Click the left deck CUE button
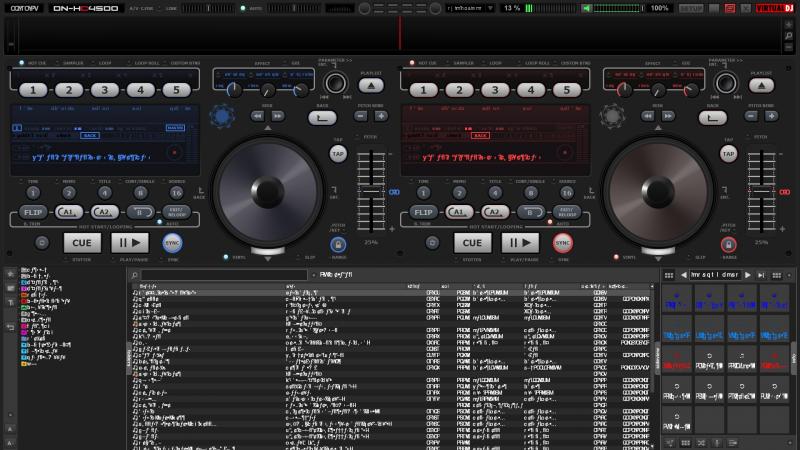The height and width of the screenshot is (450, 800). click(82, 243)
